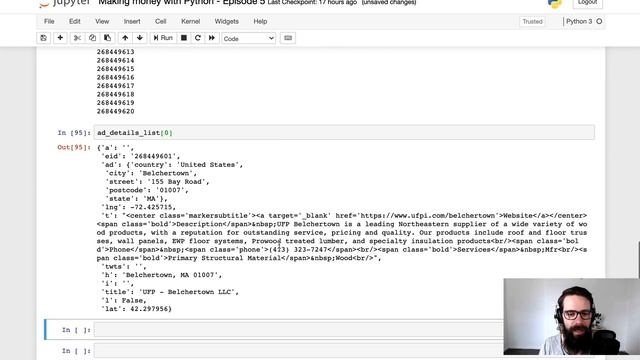Restart the kernel icon

click(x=198, y=38)
